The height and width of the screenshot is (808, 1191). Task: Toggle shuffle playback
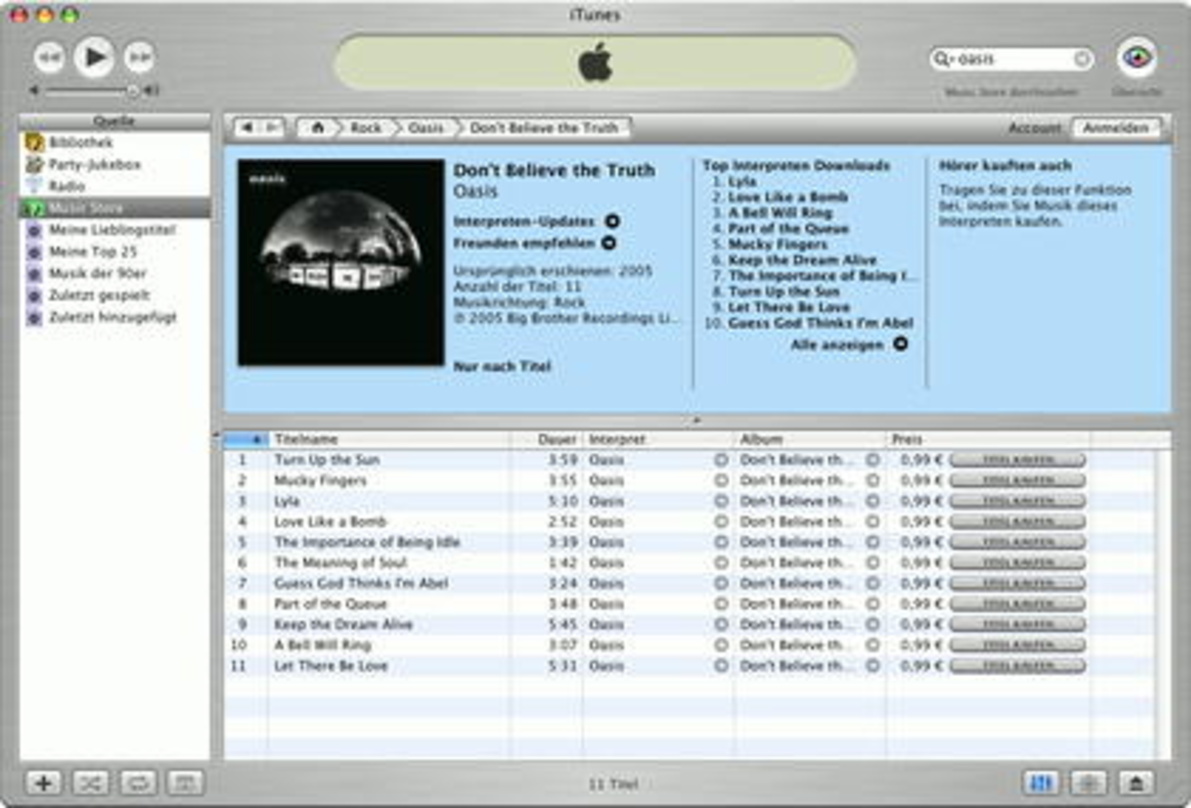click(x=90, y=783)
